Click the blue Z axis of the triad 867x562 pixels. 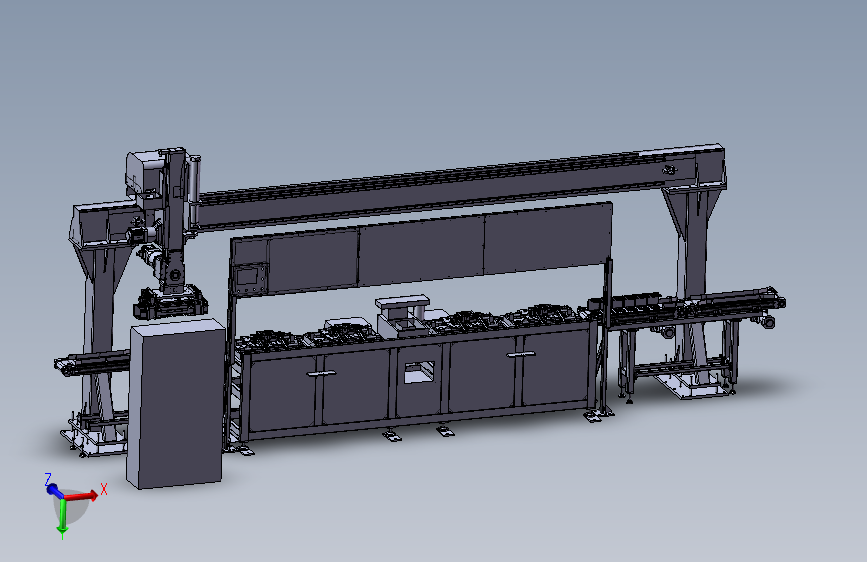[x=53, y=490]
